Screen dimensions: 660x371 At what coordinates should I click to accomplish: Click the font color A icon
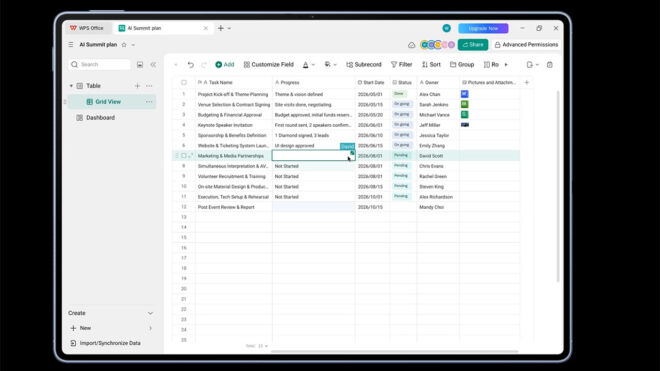[306, 64]
